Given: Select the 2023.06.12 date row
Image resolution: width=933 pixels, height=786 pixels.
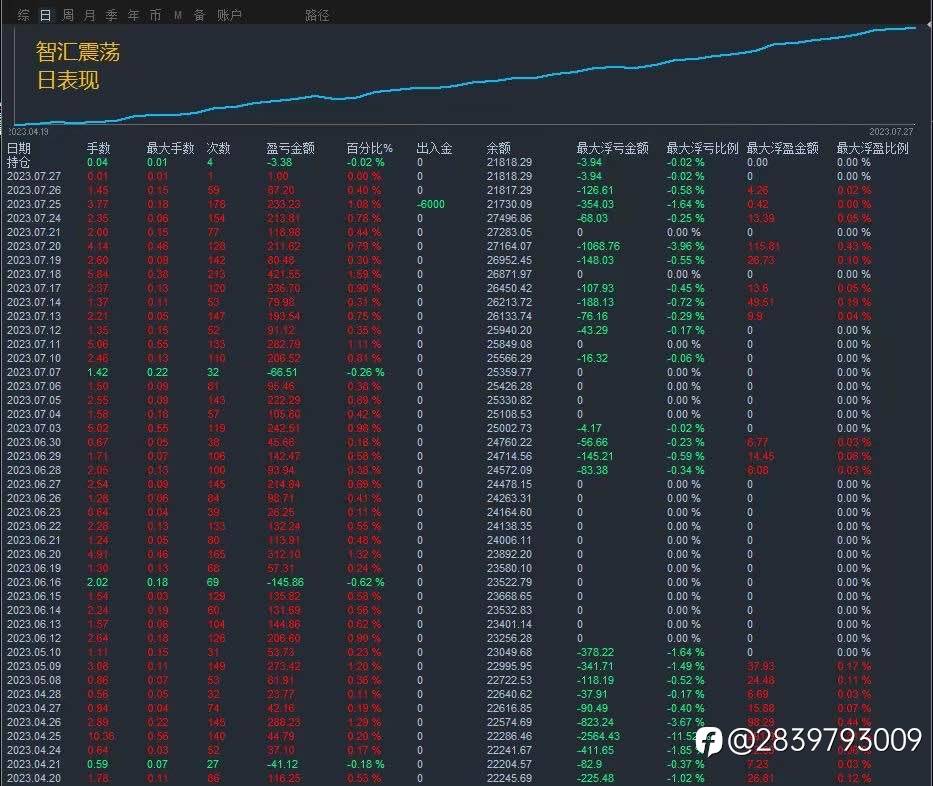Looking at the screenshot, I should tap(34, 638).
